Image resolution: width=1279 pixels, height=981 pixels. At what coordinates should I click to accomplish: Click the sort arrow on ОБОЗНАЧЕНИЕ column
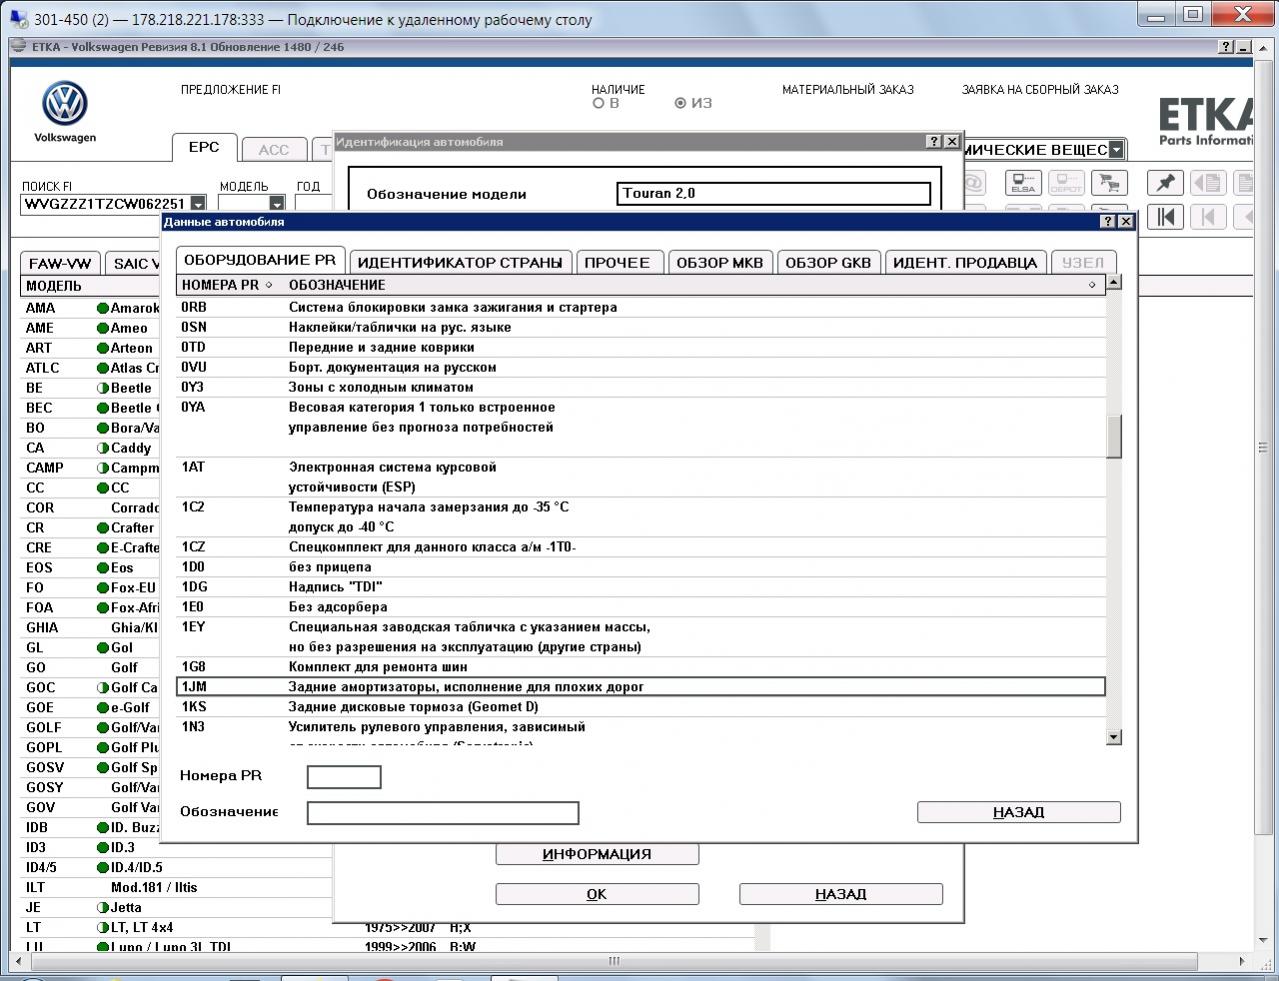click(x=1092, y=285)
